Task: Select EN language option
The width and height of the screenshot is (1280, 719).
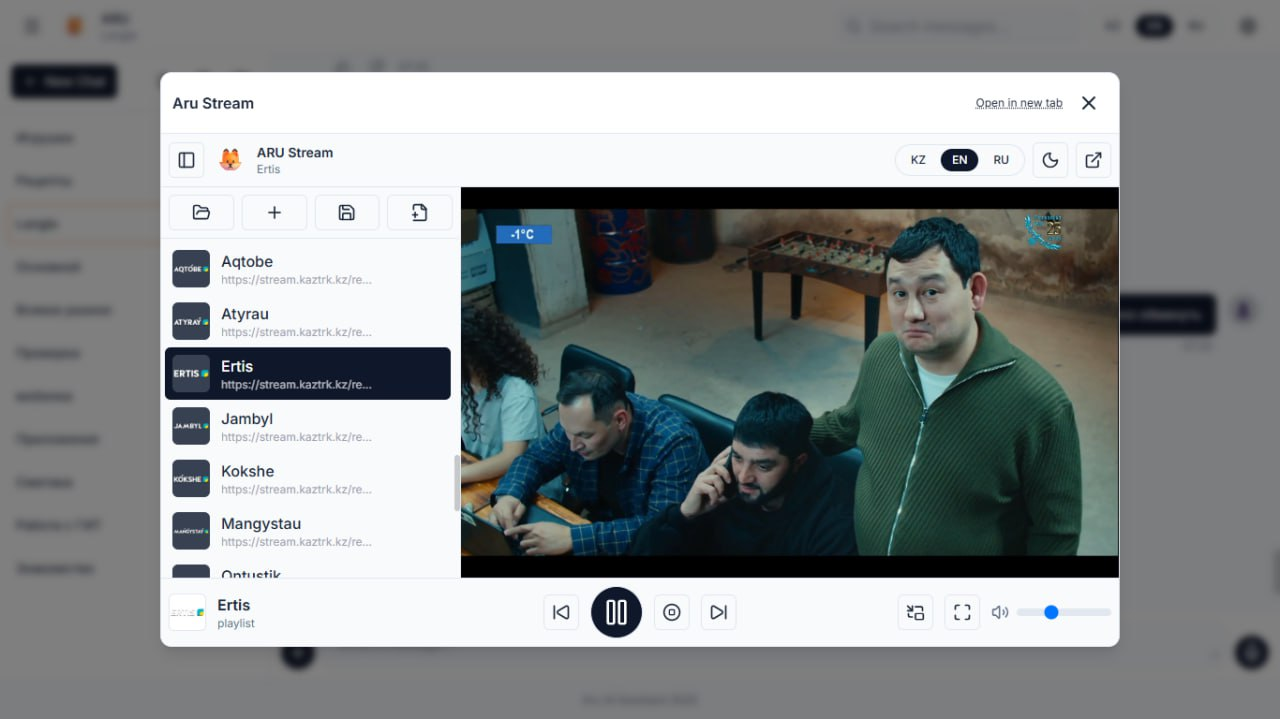Action: click(959, 160)
